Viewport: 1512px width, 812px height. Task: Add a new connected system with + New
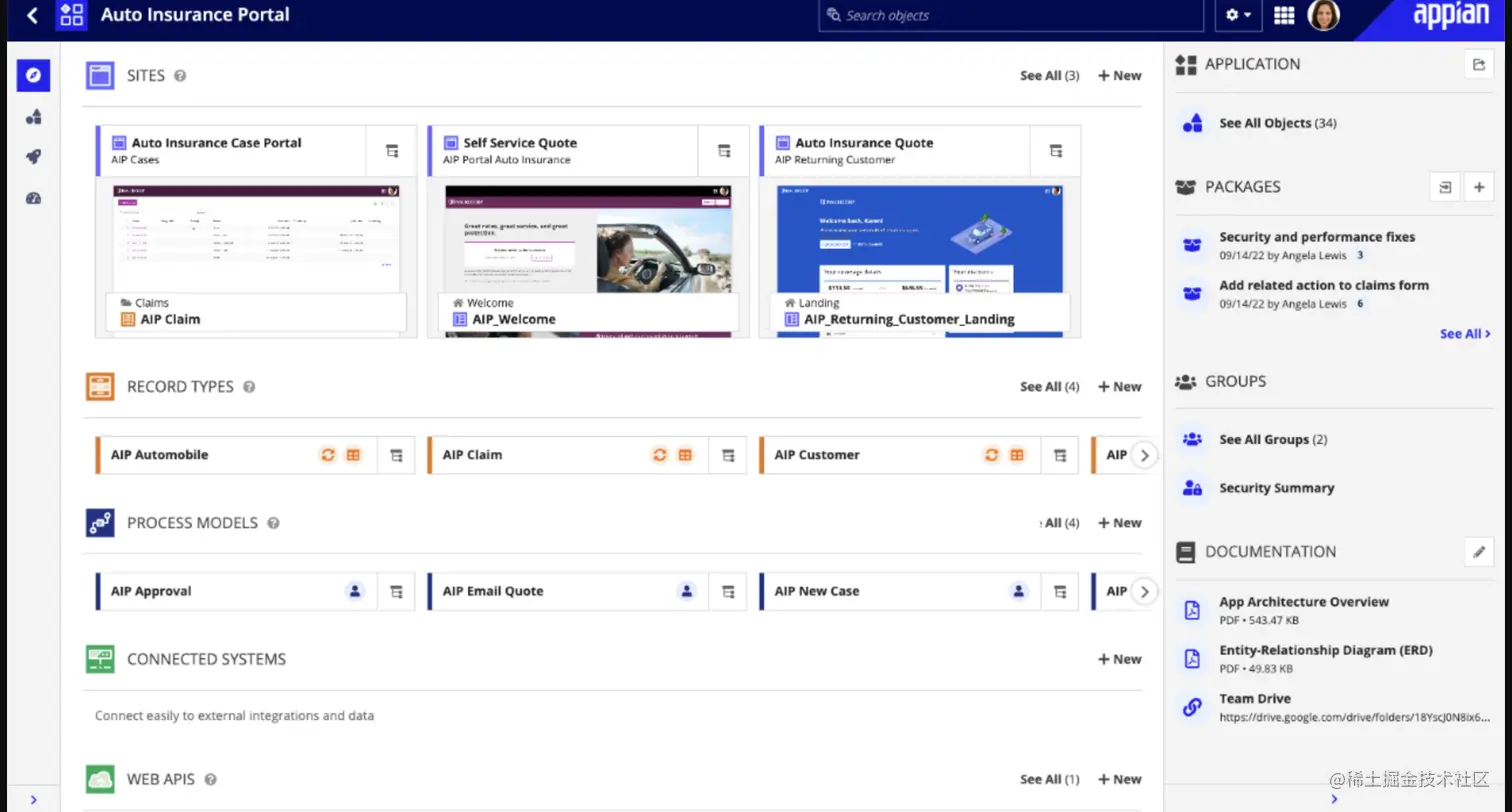pos(1119,659)
